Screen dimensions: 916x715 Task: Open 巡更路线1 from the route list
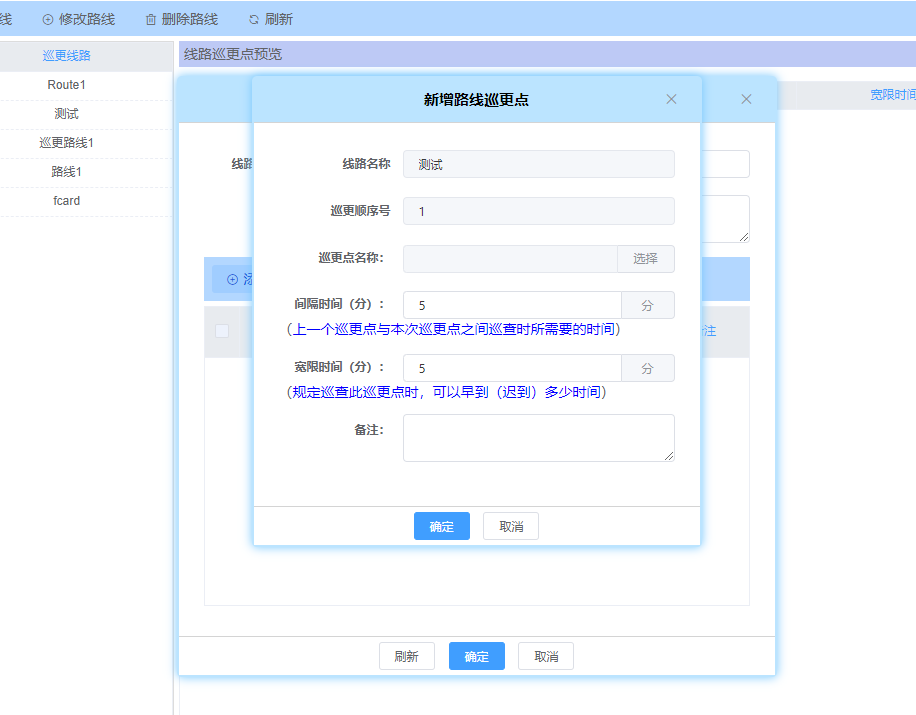point(67,143)
